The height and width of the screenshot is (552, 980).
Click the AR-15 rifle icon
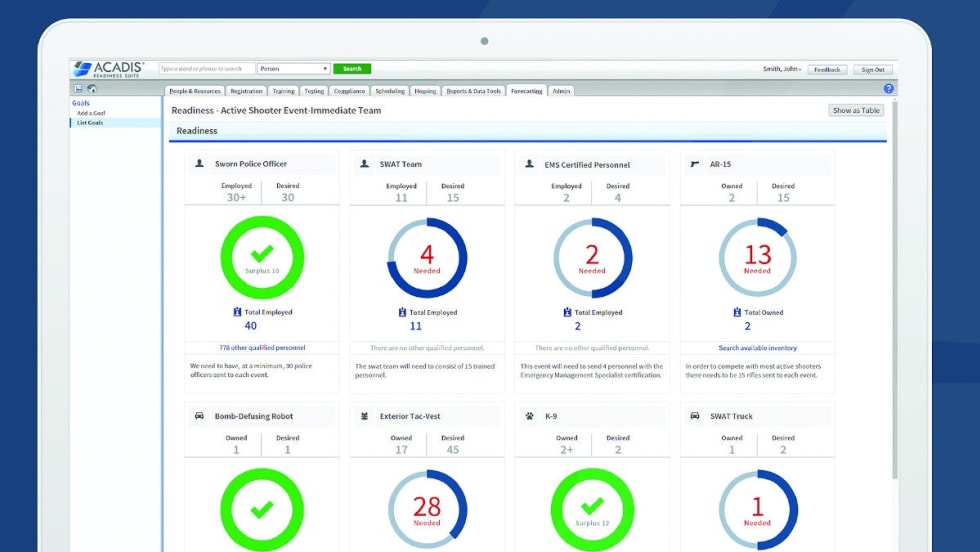[x=695, y=164]
